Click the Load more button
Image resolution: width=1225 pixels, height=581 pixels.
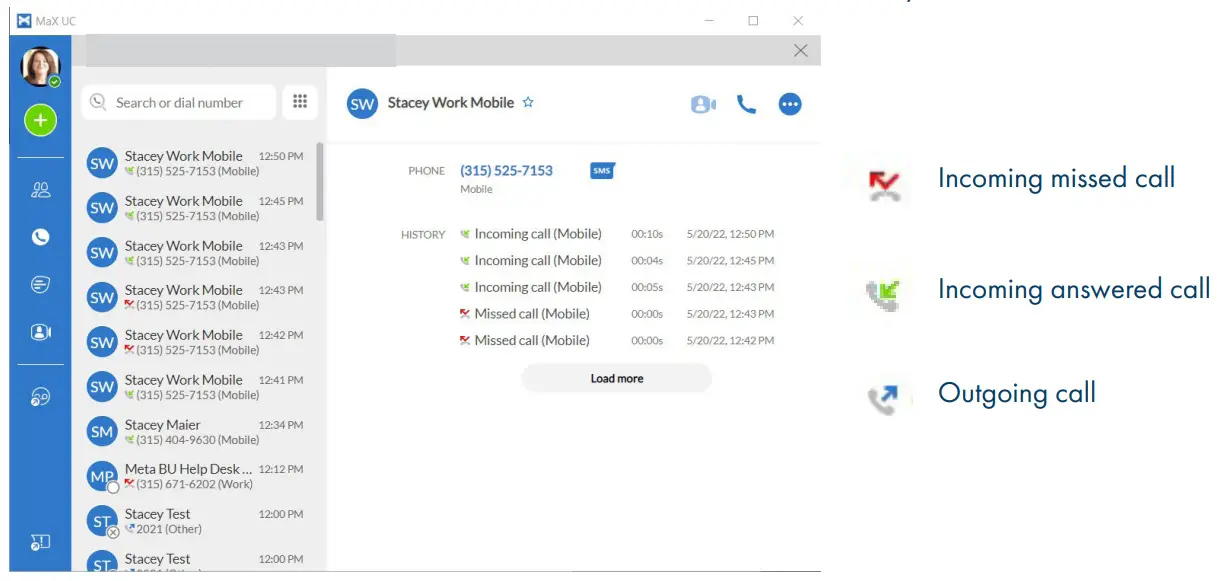616,378
